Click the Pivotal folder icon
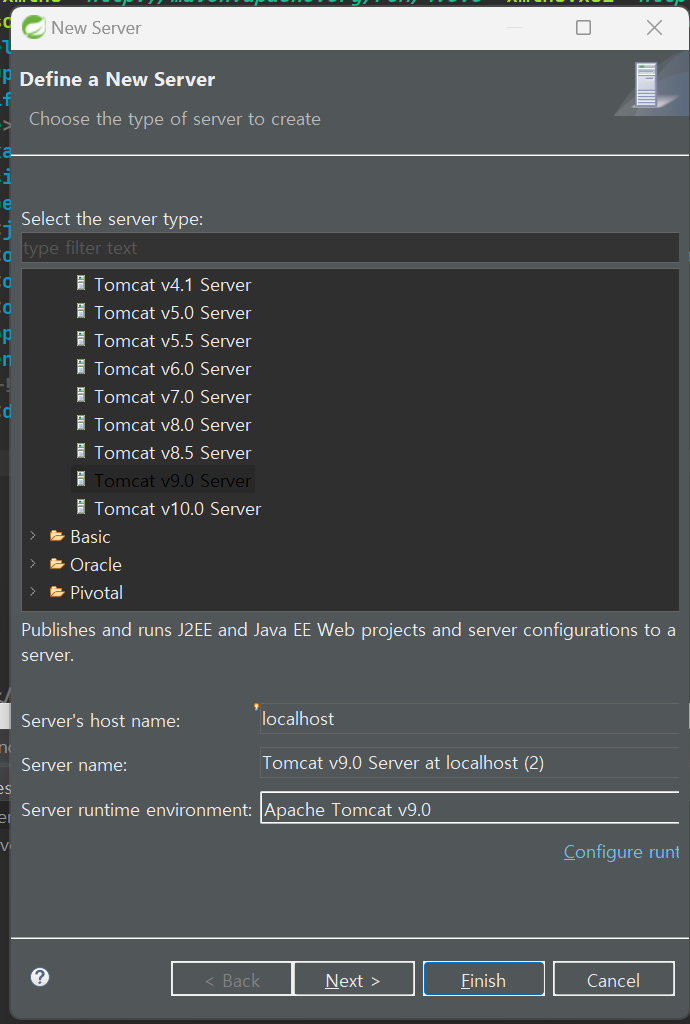 click(x=57, y=592)
